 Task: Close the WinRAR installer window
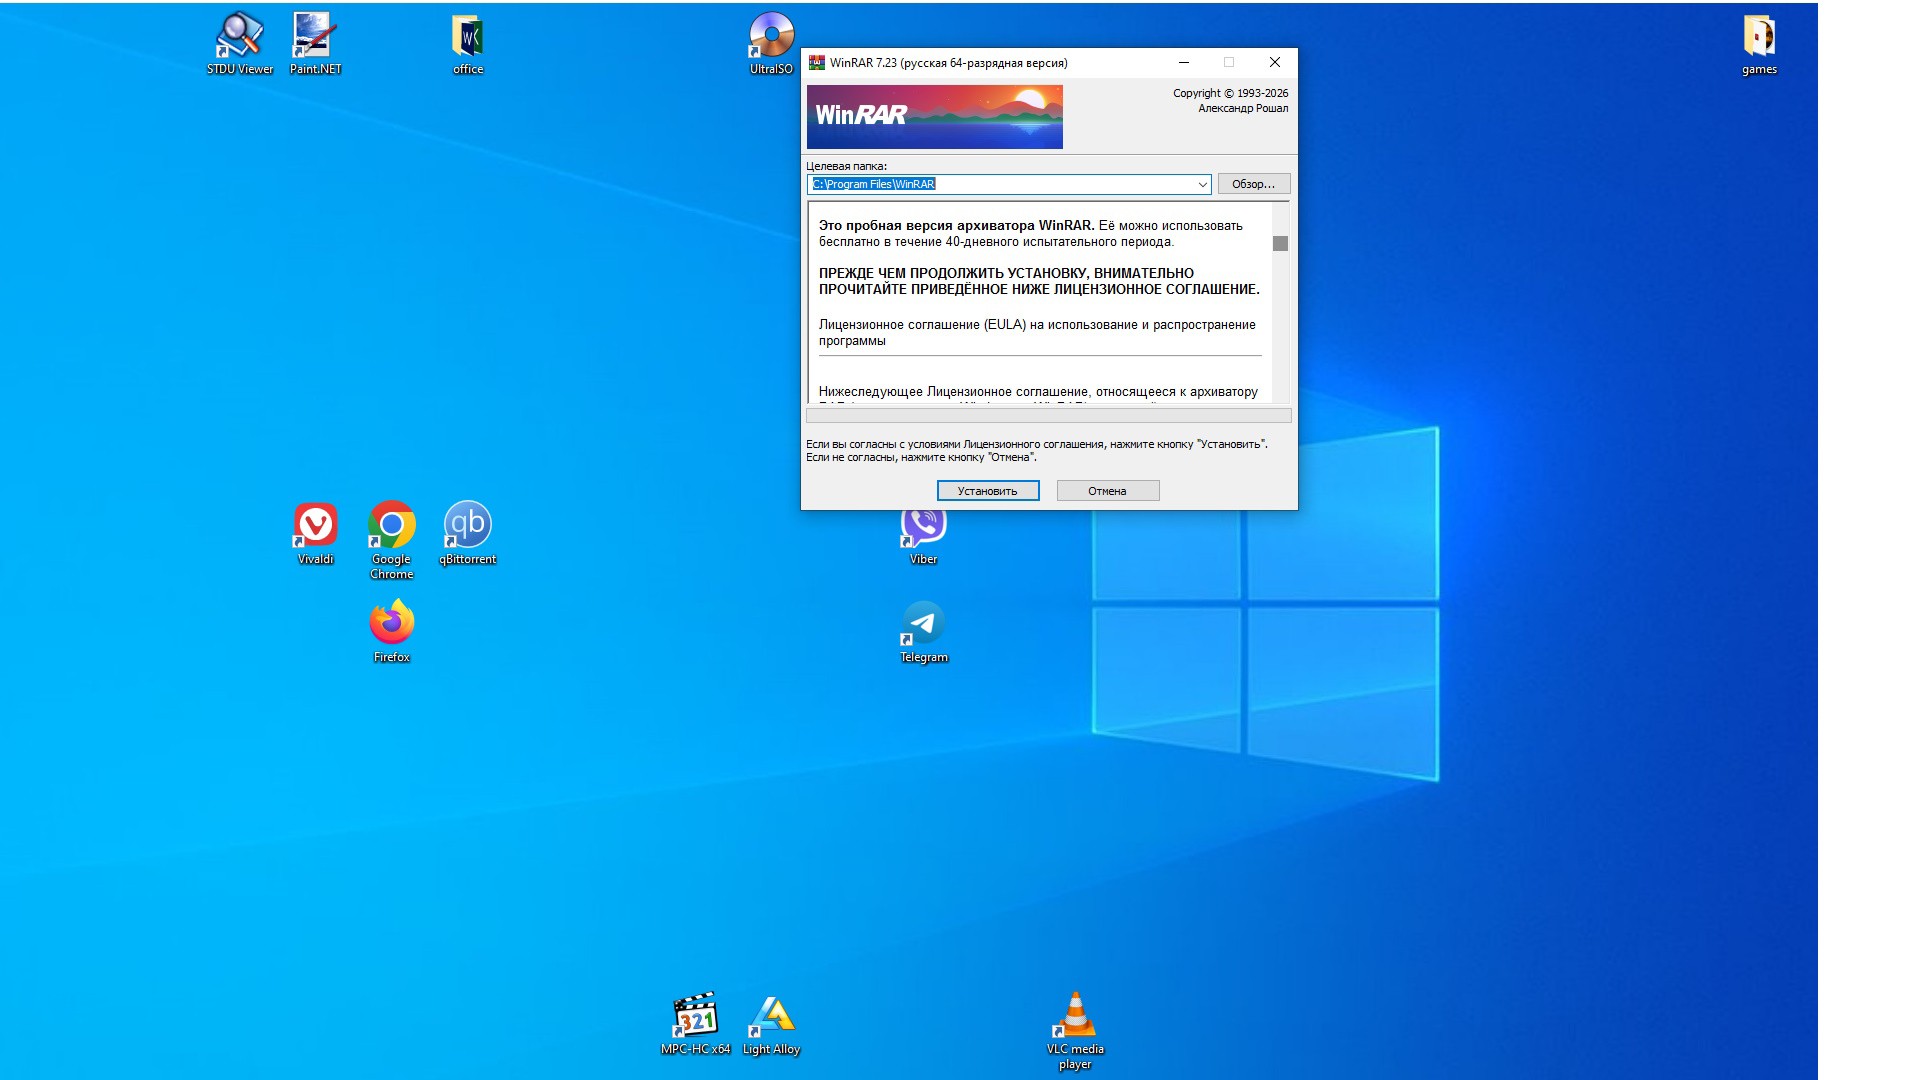click(x=1275, y=62)
